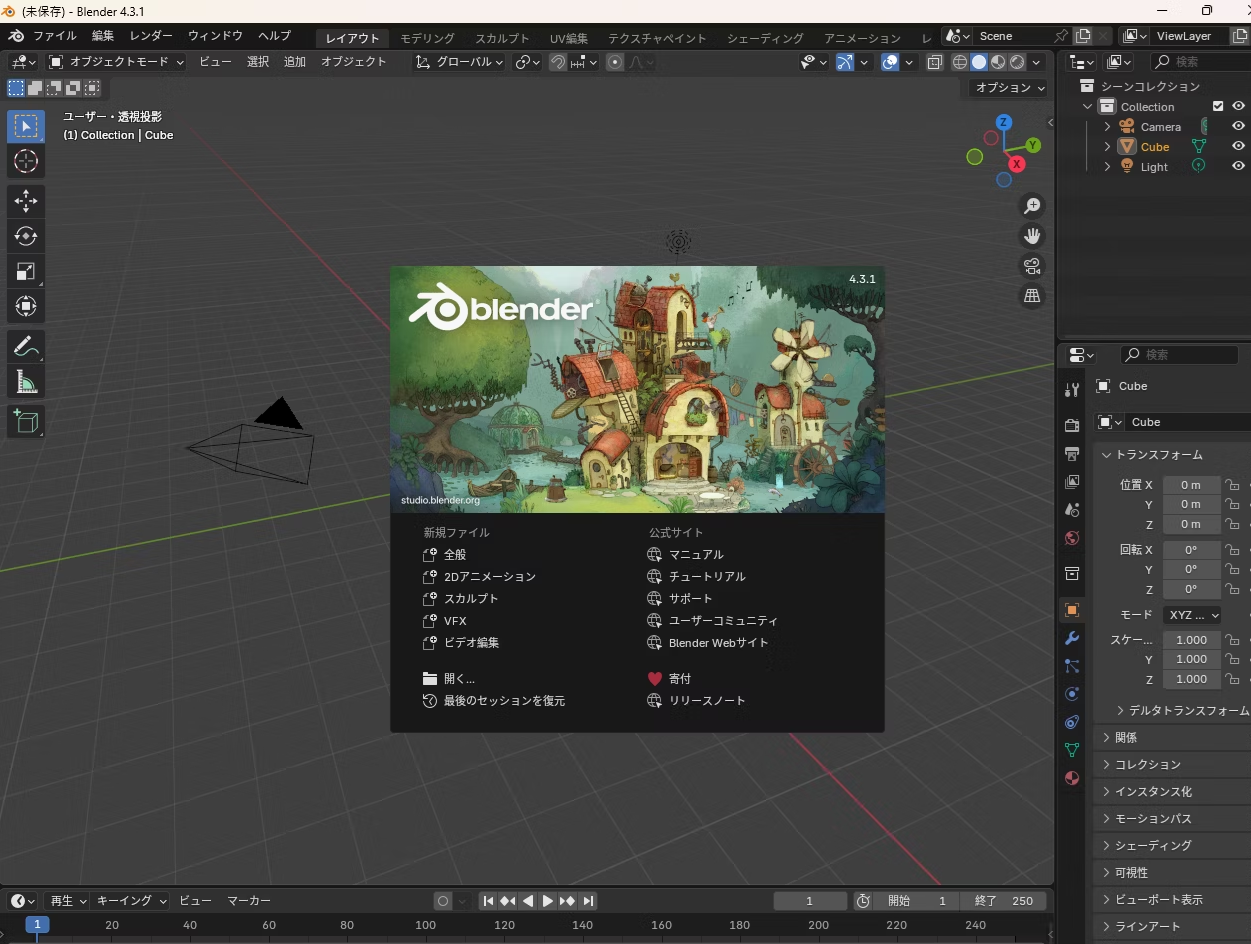Hide the Light object in outliner

pyautogui.click(x=1238, y=167)
